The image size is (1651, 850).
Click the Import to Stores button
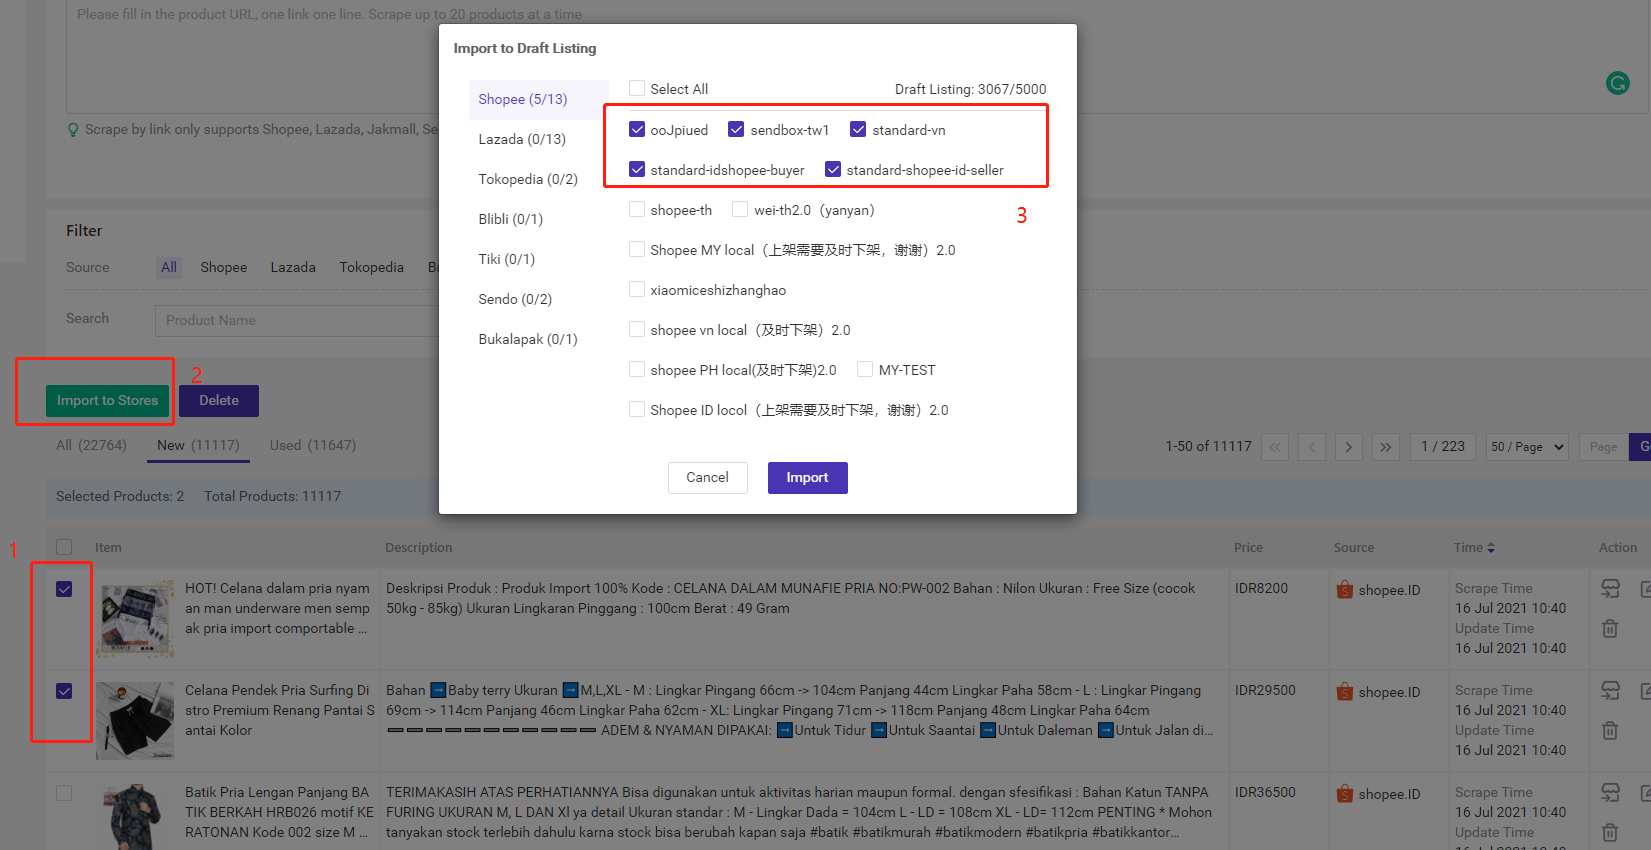tap(107, 401)
